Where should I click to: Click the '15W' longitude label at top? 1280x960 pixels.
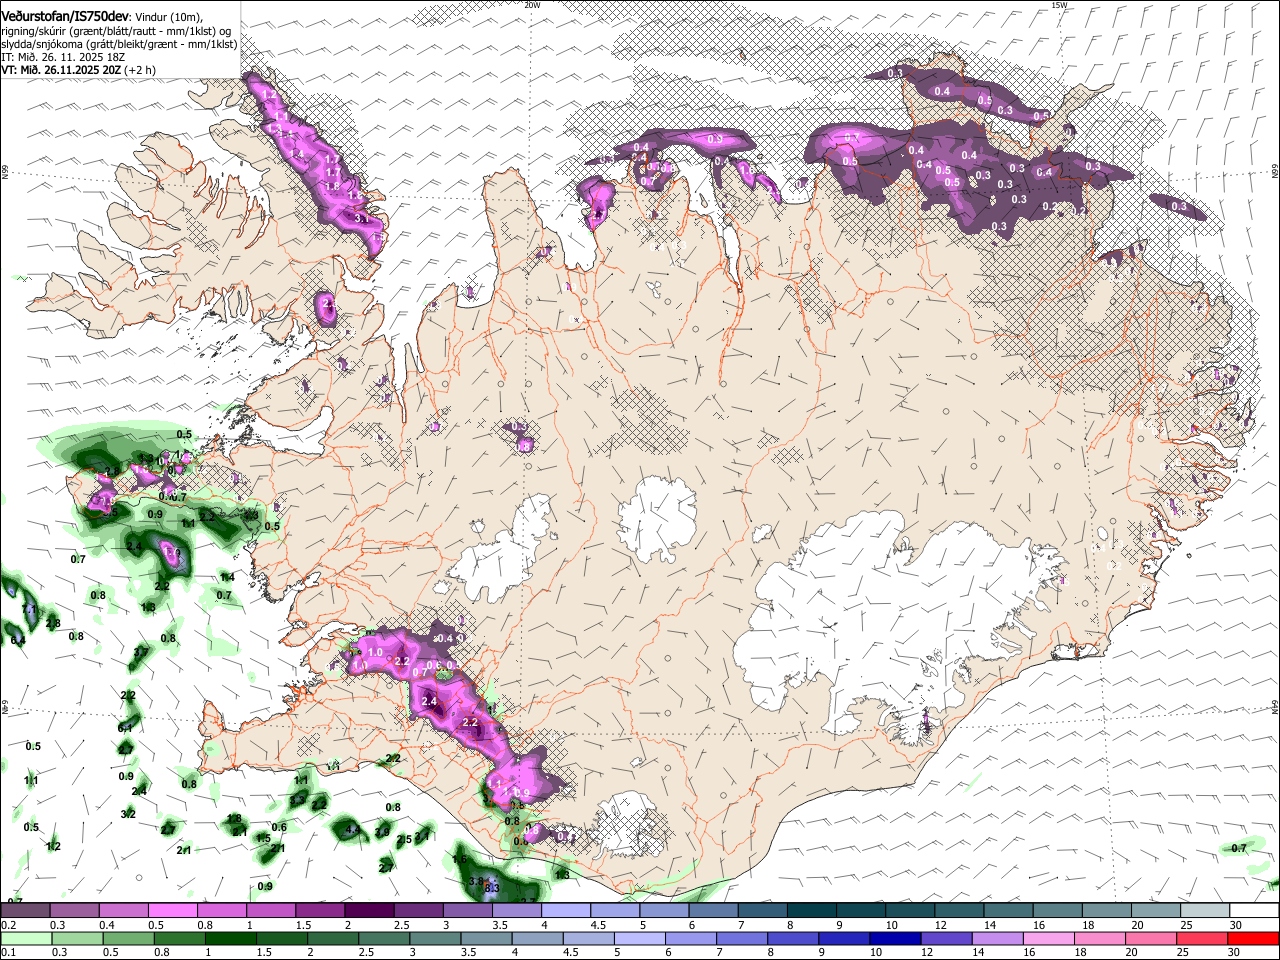point(1059,5)
